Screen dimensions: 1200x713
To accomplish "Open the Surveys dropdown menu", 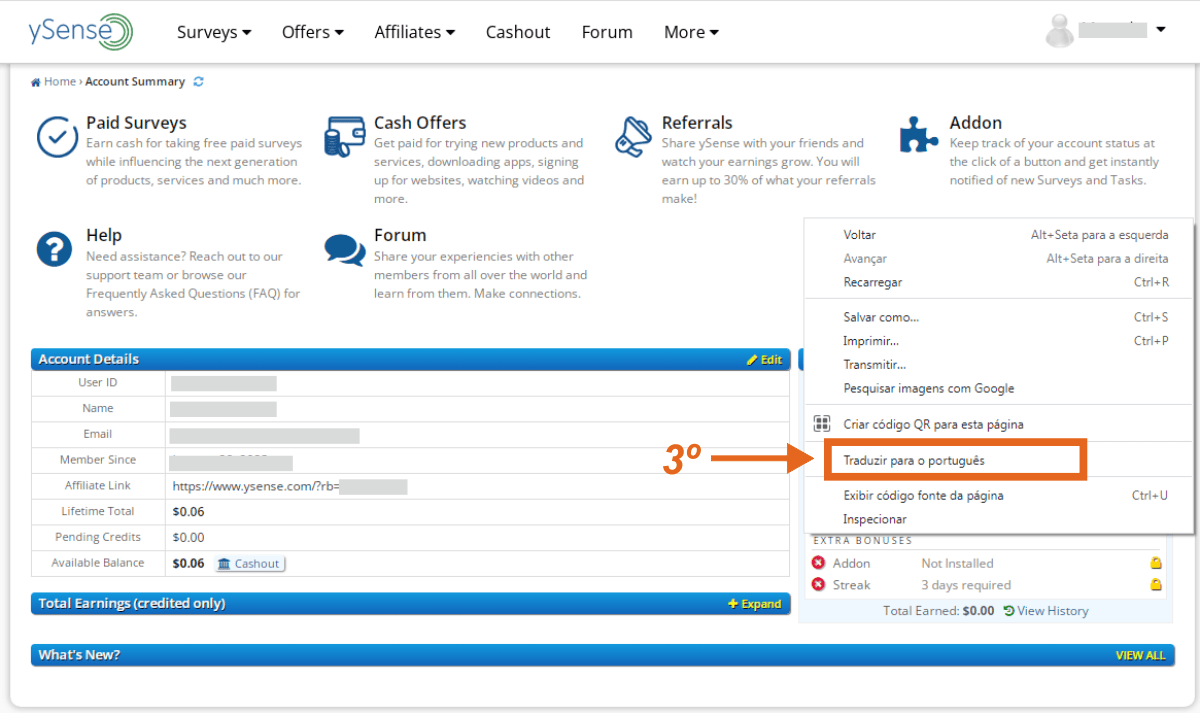I will 214,32.
